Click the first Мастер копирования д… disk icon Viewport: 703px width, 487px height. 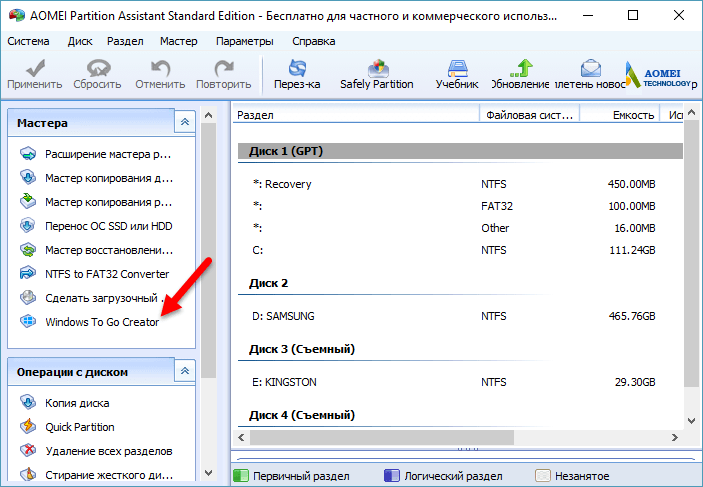click(28, 178)
